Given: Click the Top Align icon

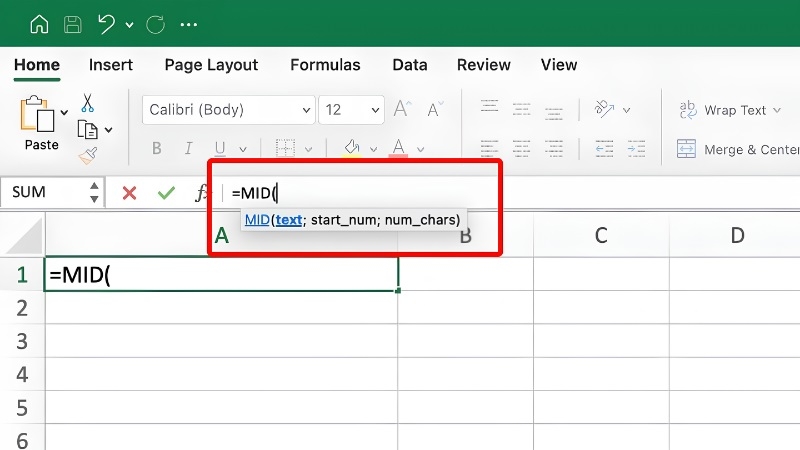Looking at the screenshot, I should coord(489,106).
